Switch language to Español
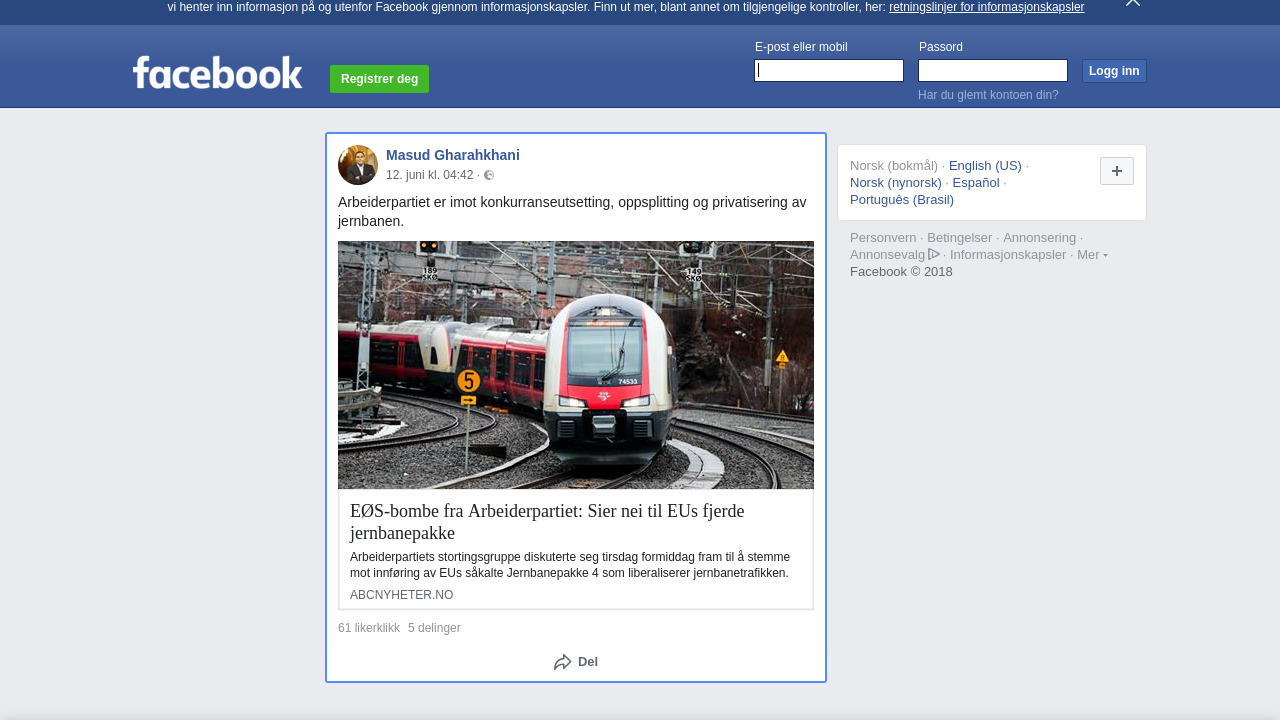 [976, 183]
